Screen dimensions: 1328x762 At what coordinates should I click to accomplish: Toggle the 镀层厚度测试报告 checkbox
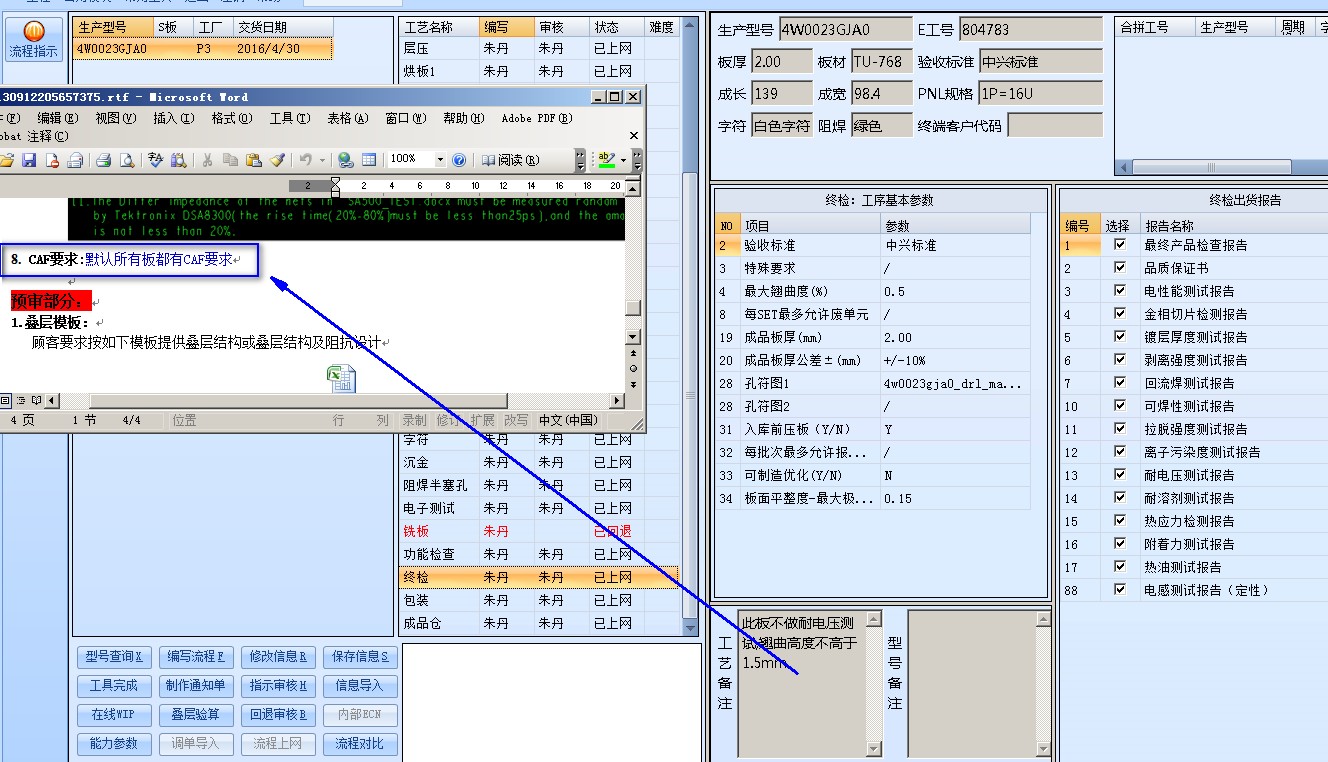1120,337
